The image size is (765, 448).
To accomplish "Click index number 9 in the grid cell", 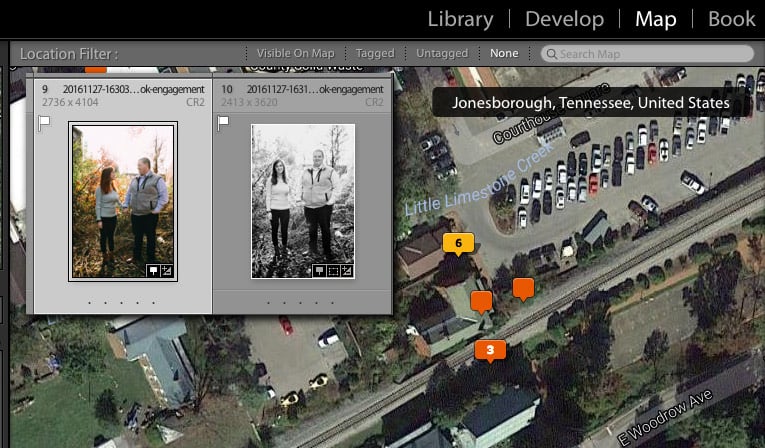I will [45, 89].
